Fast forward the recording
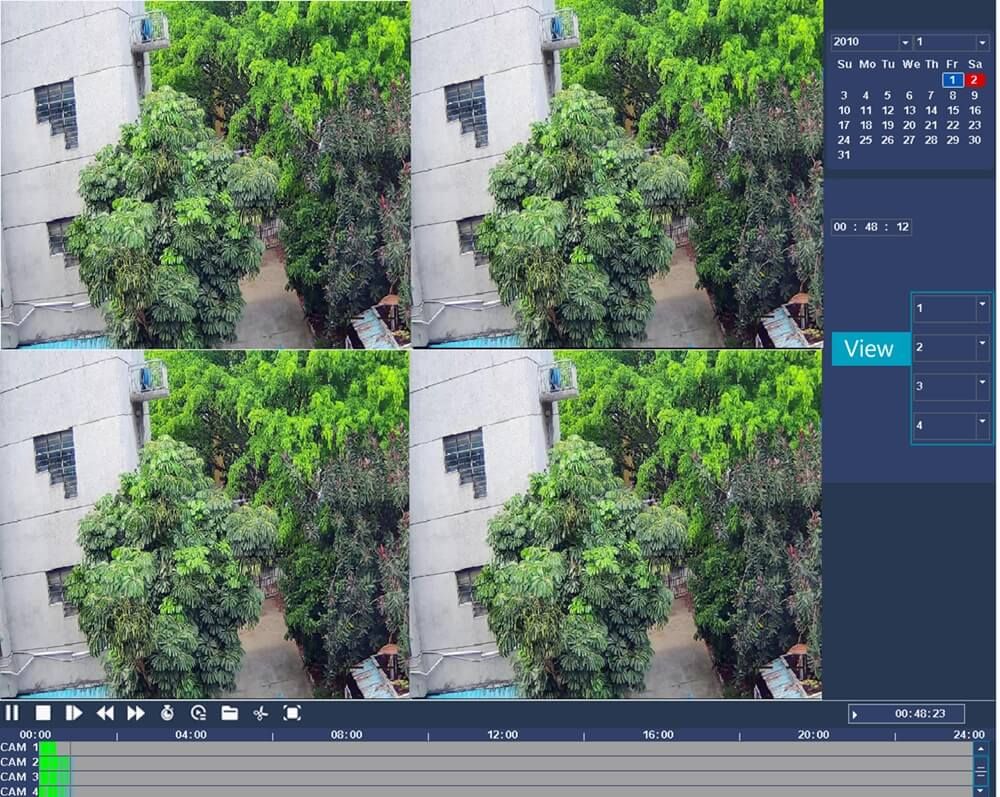The image size is (1000, 797). click(x=136, y=713)
